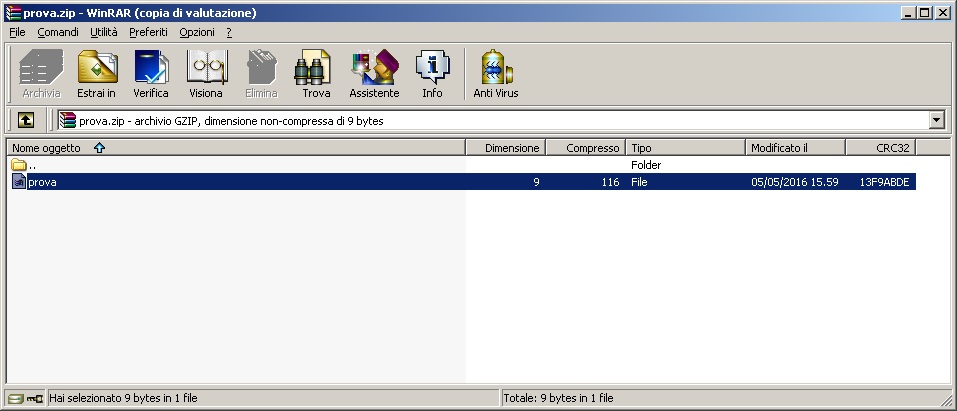957x411 pixels.
Task: Click the Estrai in toolbar icon
Action: 96,74
